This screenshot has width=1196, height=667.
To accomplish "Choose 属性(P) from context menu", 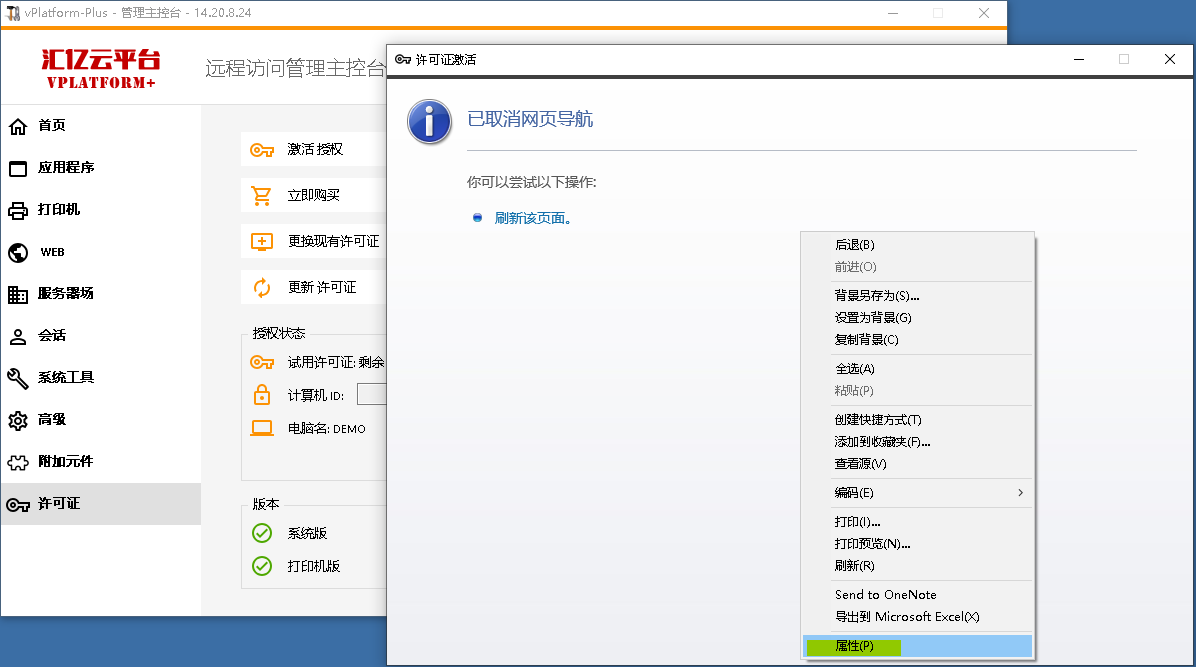I will click(854, 646).
